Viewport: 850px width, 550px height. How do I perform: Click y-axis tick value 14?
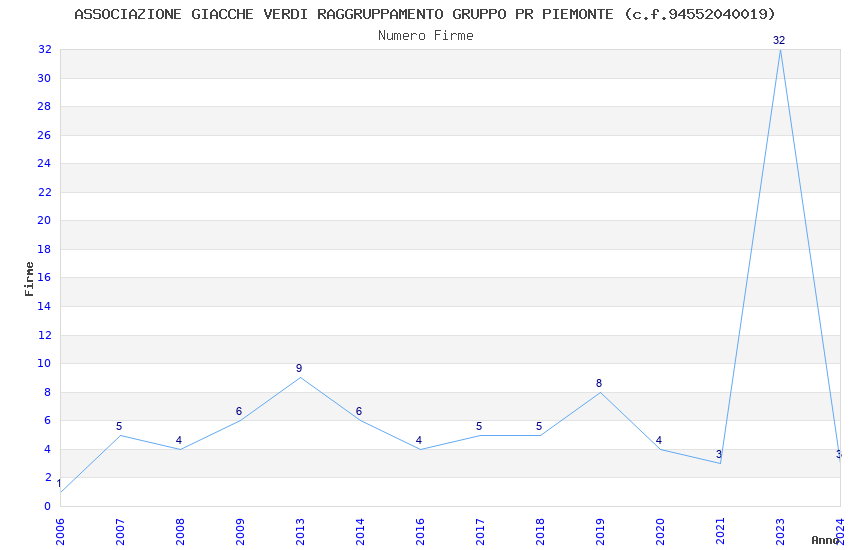point(44,306)
